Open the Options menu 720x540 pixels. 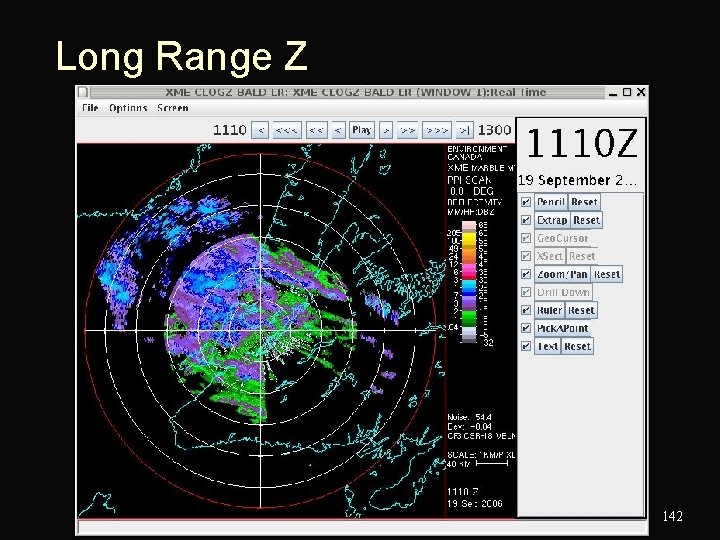[x=128, y=108]
